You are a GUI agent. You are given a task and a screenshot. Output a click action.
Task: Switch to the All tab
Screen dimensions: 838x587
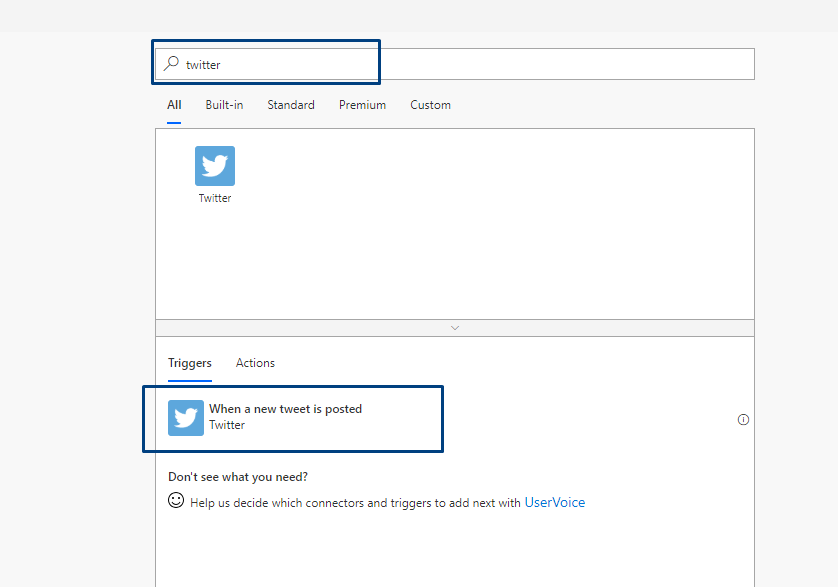tap(174, 105)
